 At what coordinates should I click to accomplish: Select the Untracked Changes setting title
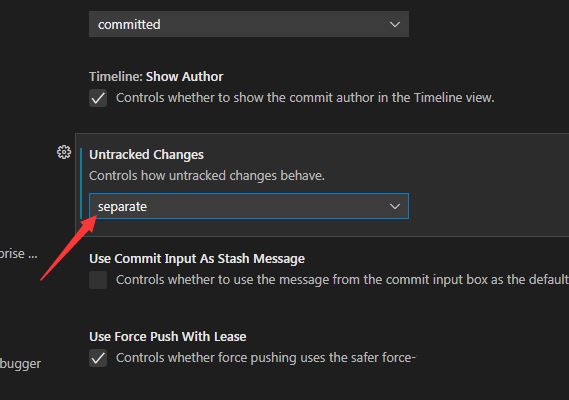pos(146,155)
